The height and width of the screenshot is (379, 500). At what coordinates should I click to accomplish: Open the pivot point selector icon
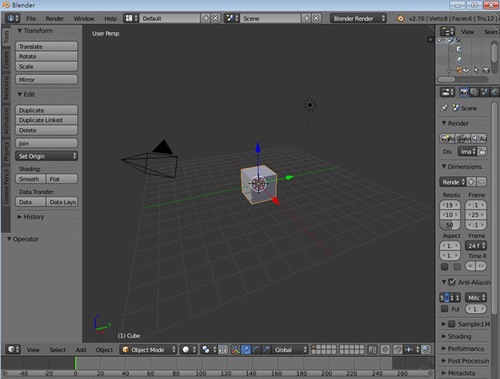209,349
